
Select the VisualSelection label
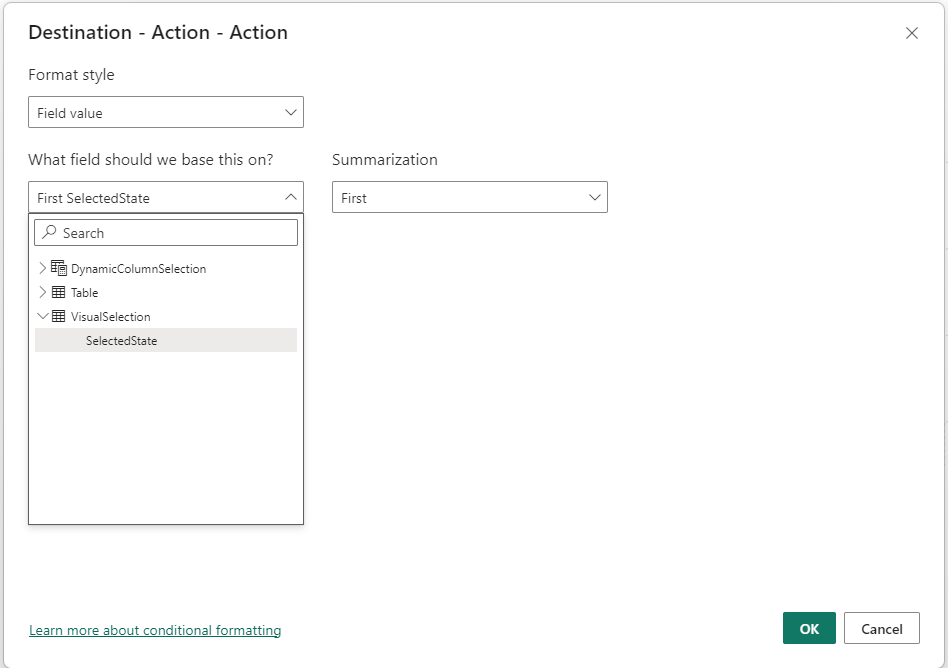click(111, 317)
